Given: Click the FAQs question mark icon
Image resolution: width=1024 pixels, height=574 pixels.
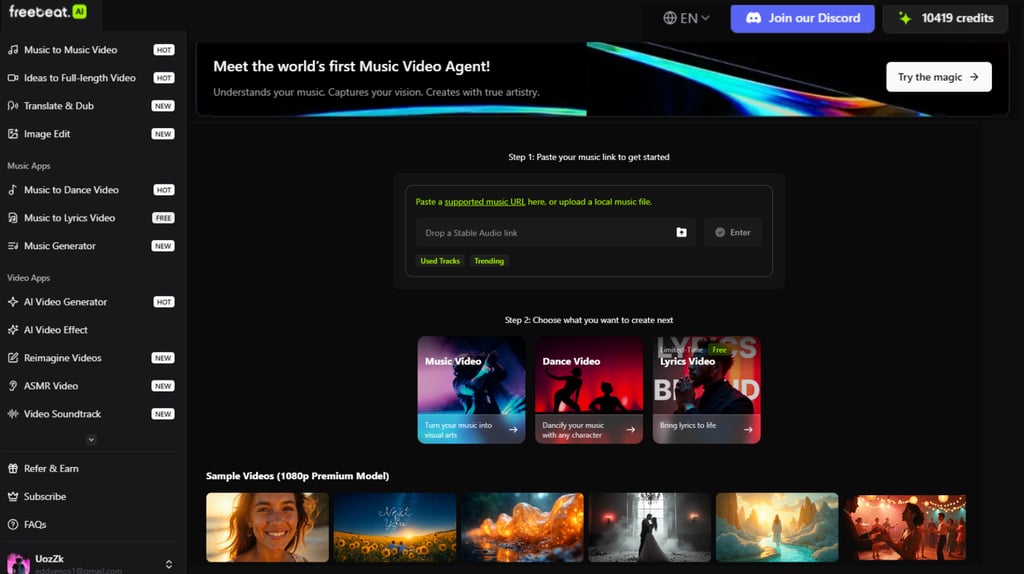Looking at the screenshot, I should (x=12, y=524).
